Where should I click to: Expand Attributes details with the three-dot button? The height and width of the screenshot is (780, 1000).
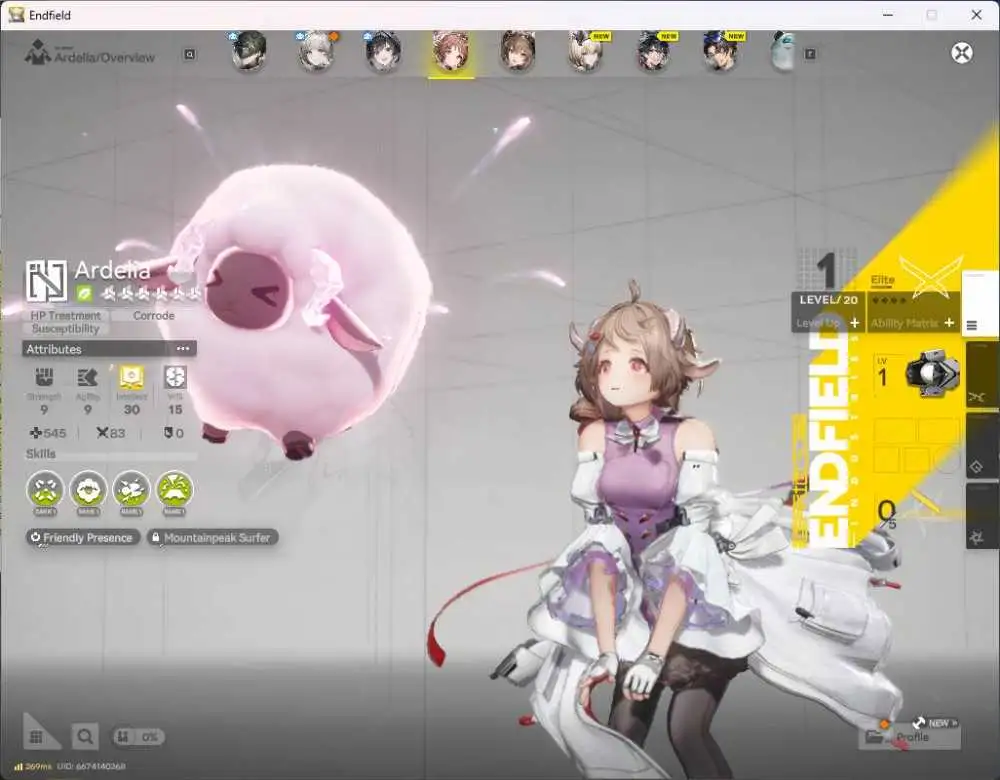coord(183,349)
